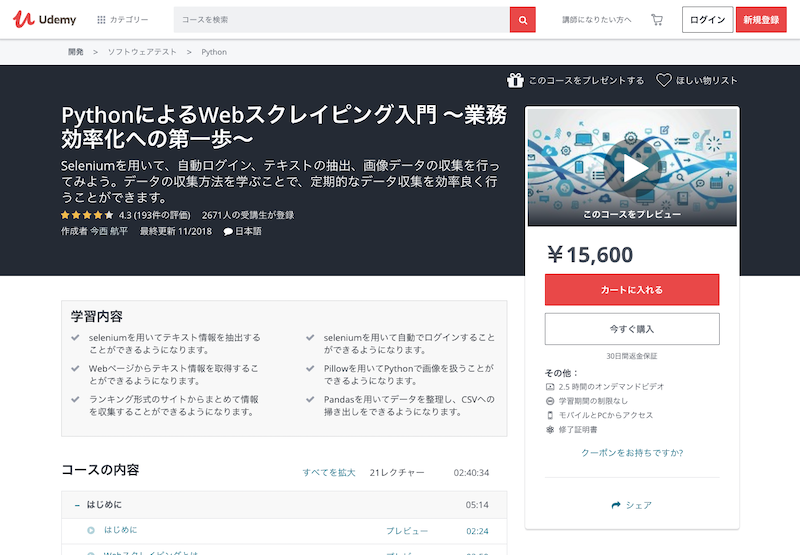This screenshot has width=800, height=555.
Task: Open the カテゴリー grid menu
Action: (122, 19)
